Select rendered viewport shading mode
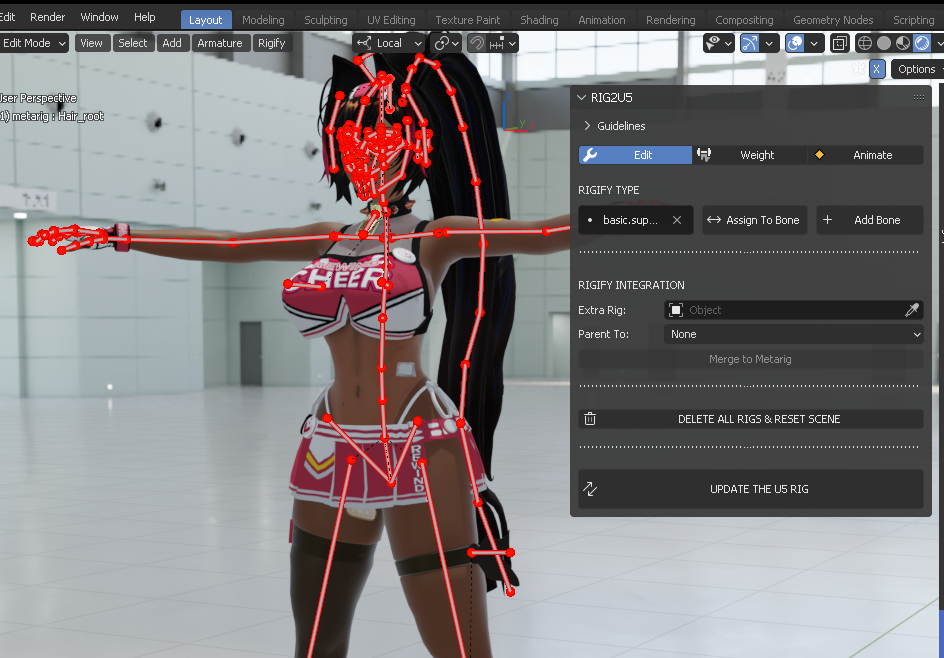The width and height of the screenshot is (944, 658). pos(920,43)
